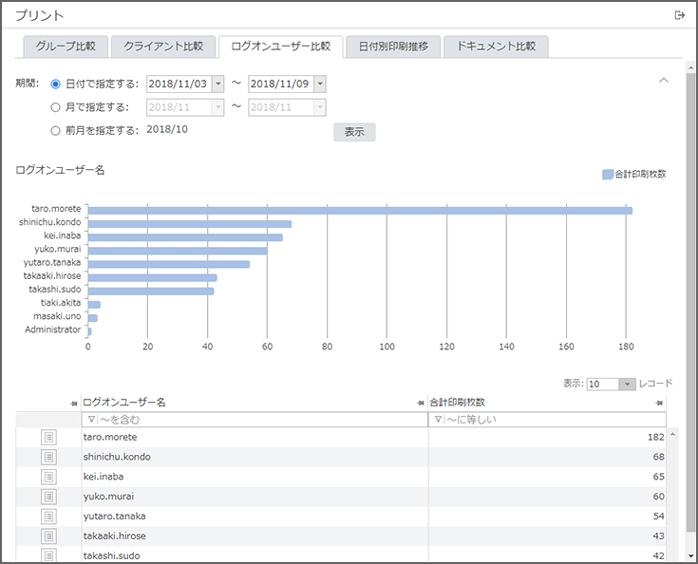Click the 表示 button
This screenshot has height=564, width=698.
click(354, 132)
